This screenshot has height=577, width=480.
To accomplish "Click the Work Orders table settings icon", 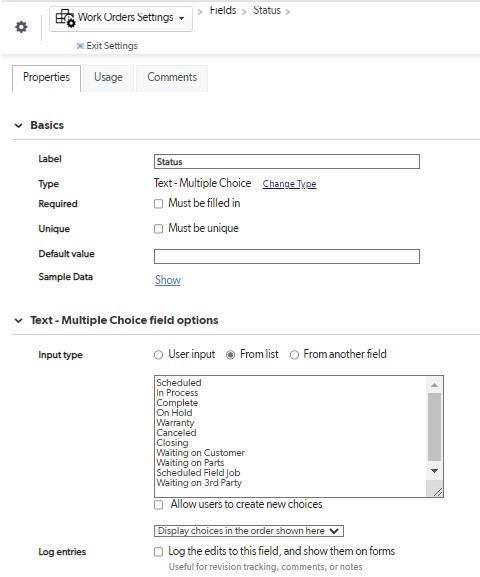I will pyautogui.click(x=66, y=18).
